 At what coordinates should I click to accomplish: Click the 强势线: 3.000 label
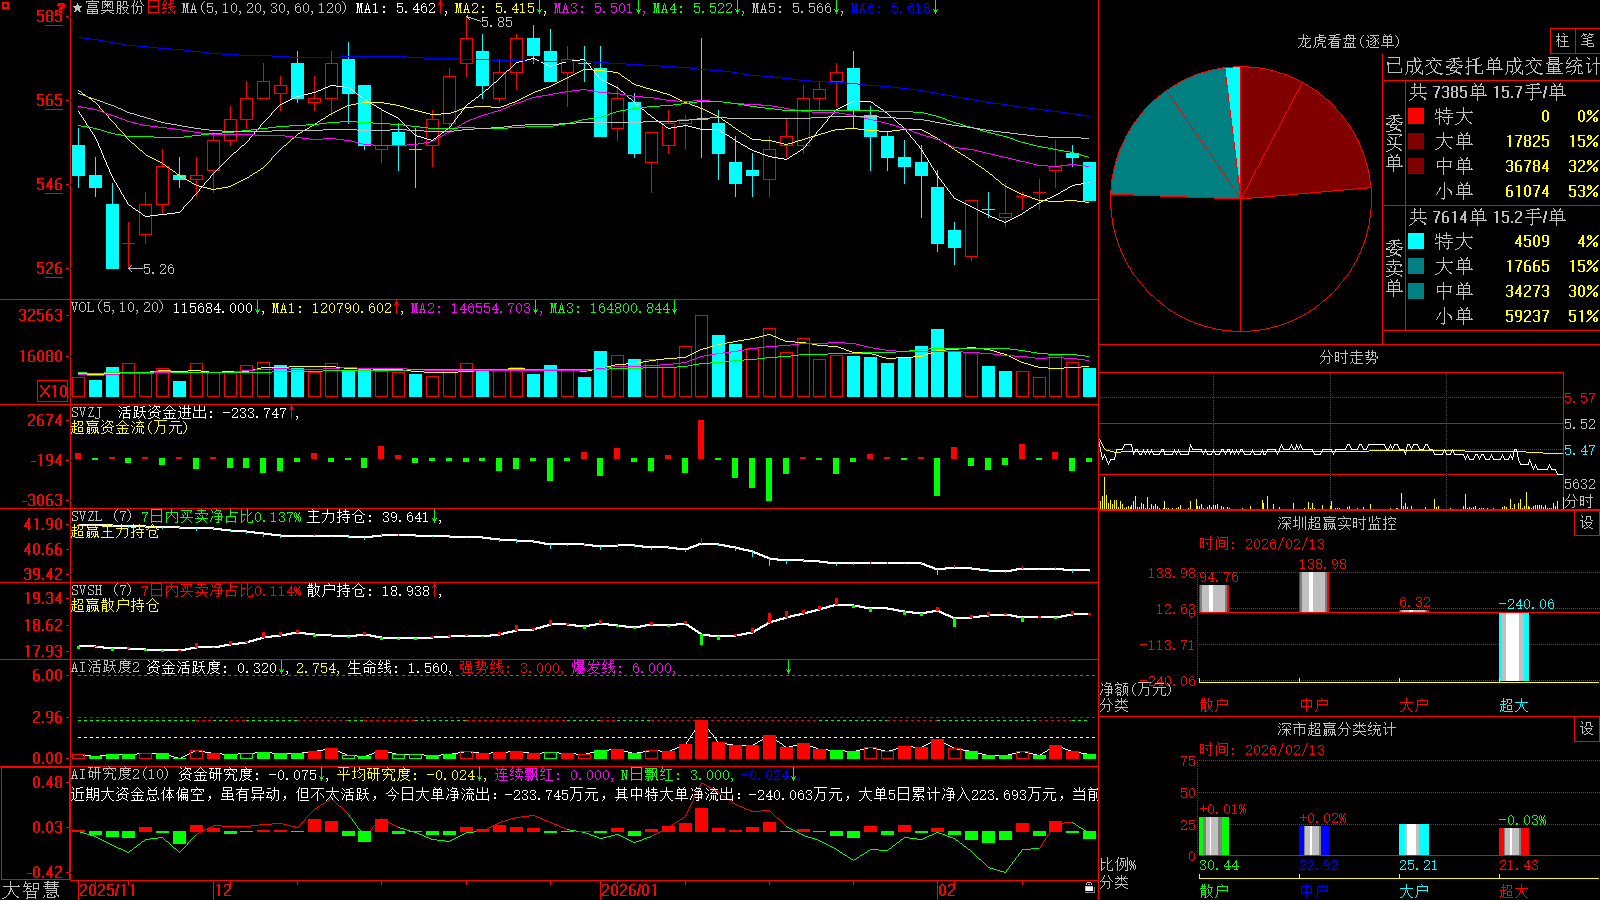510,667
